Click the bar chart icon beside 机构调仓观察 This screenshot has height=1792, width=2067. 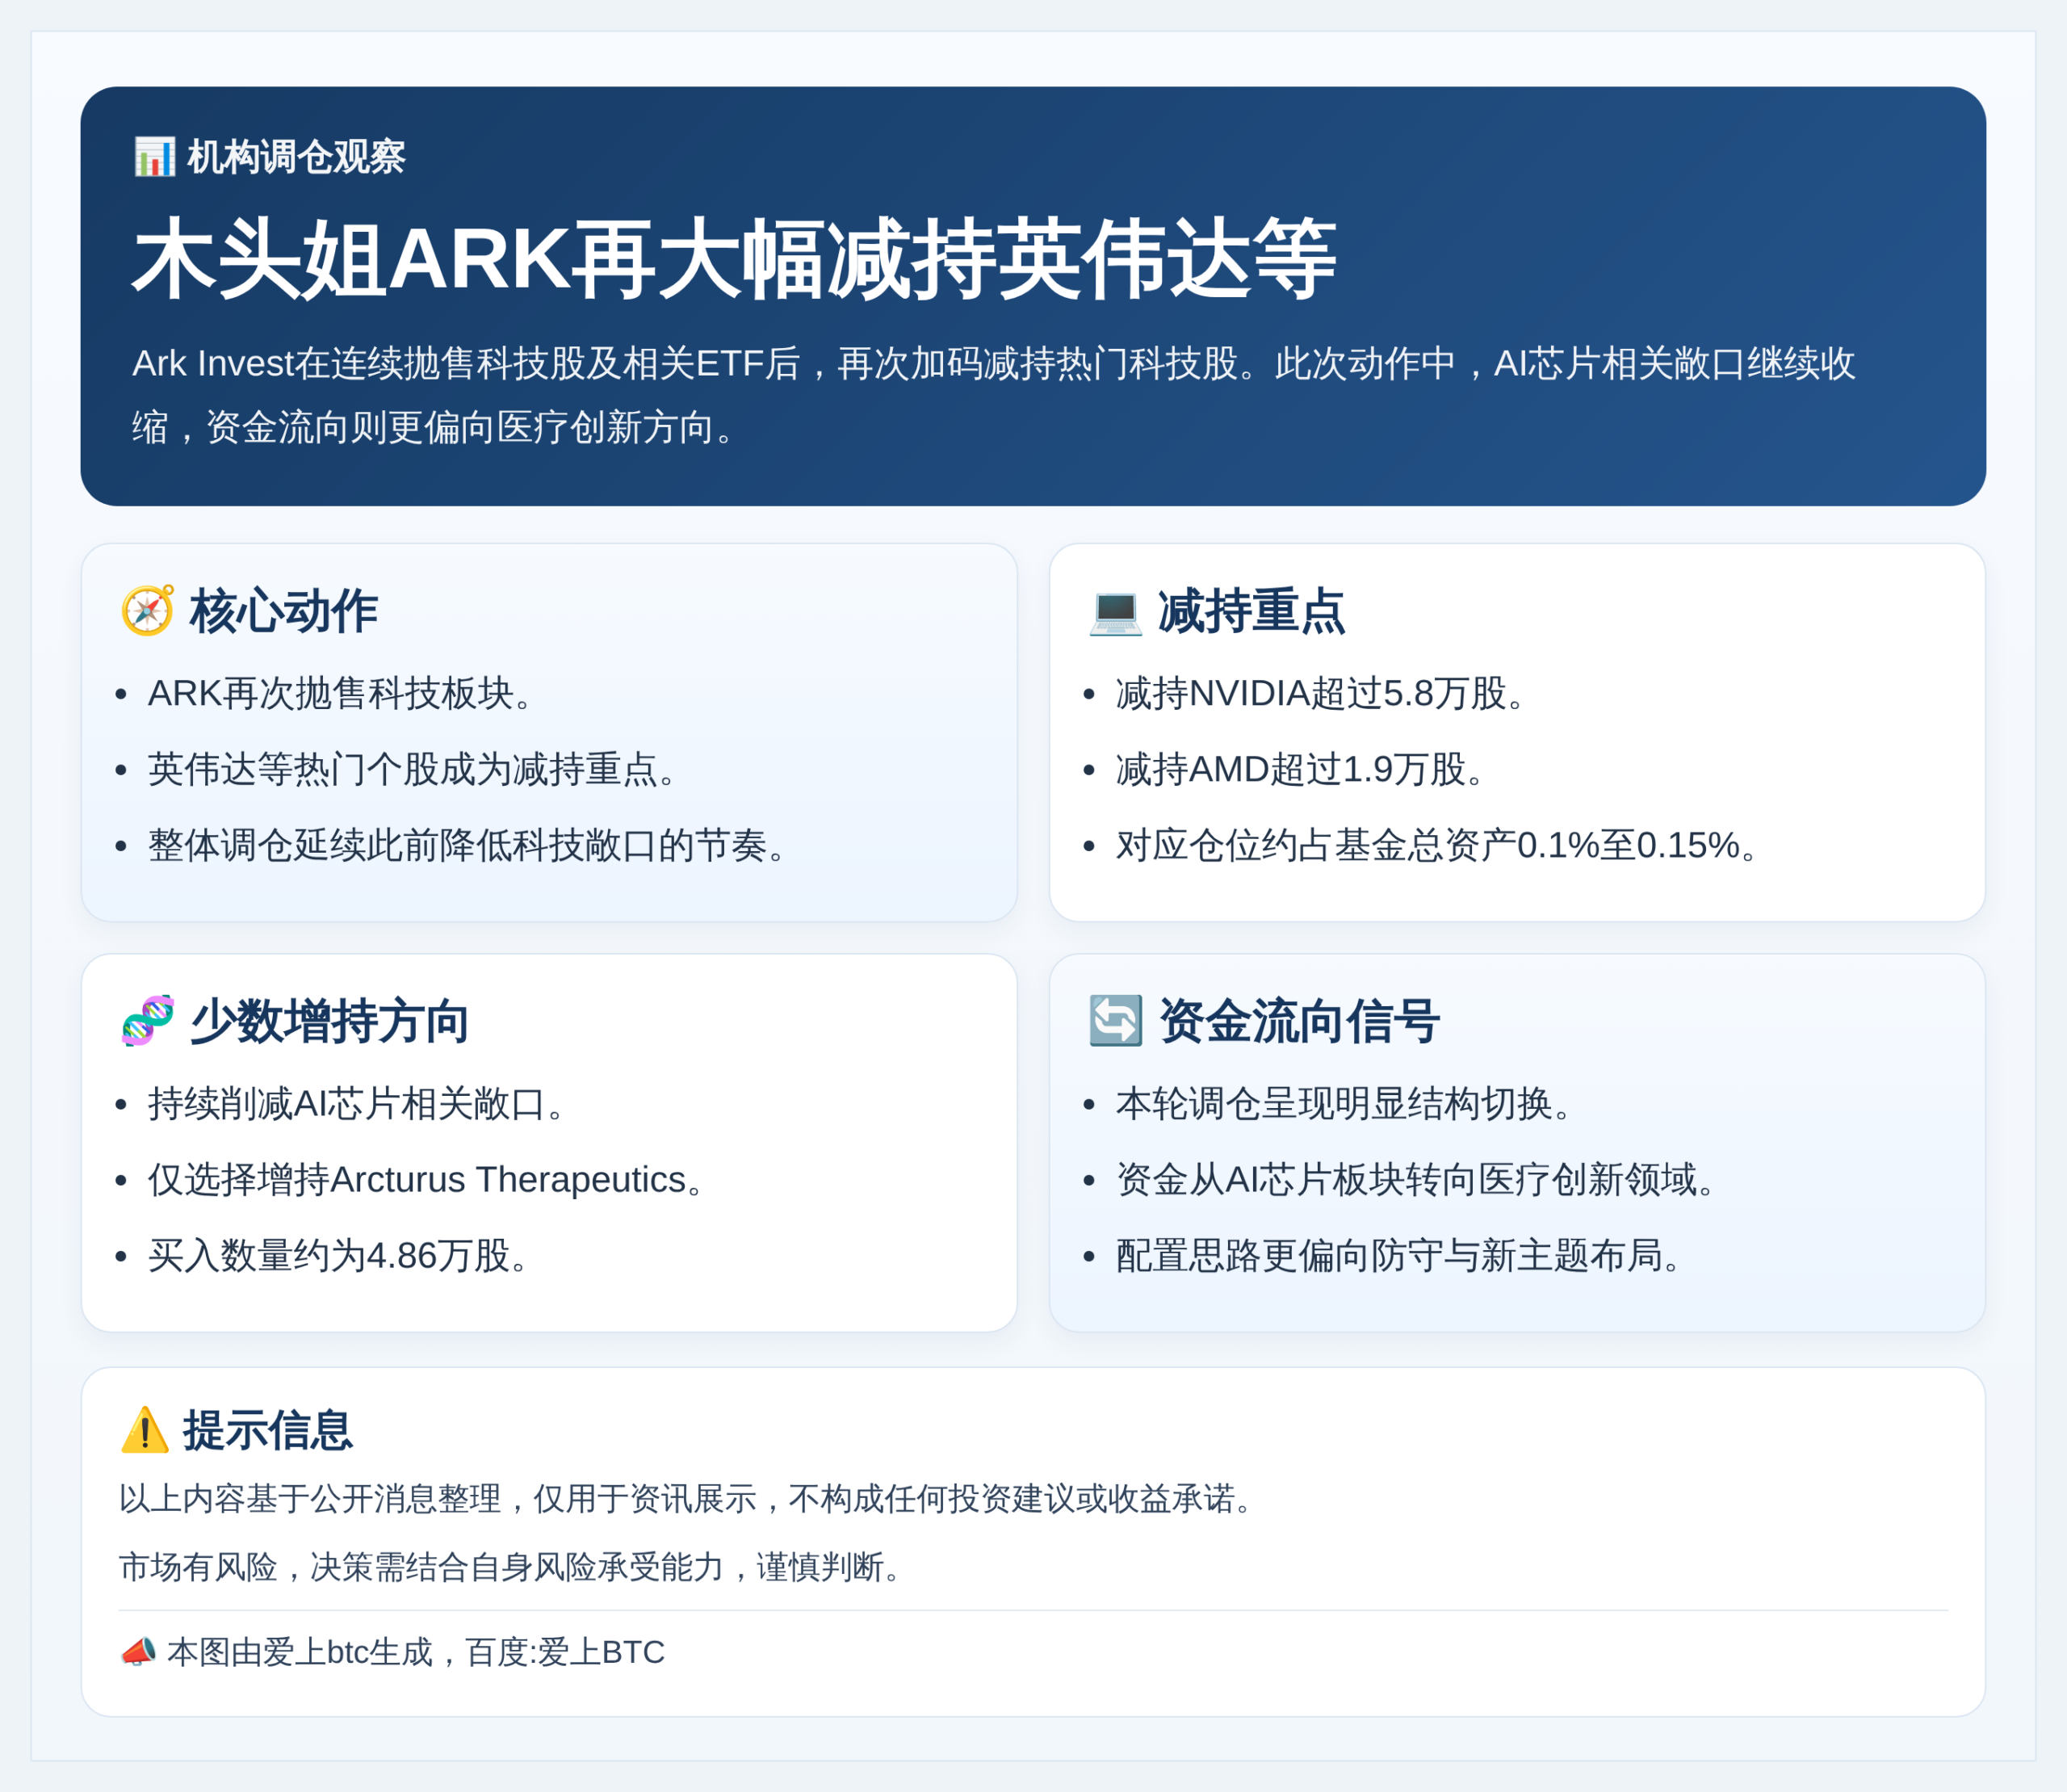coord(155,157)
